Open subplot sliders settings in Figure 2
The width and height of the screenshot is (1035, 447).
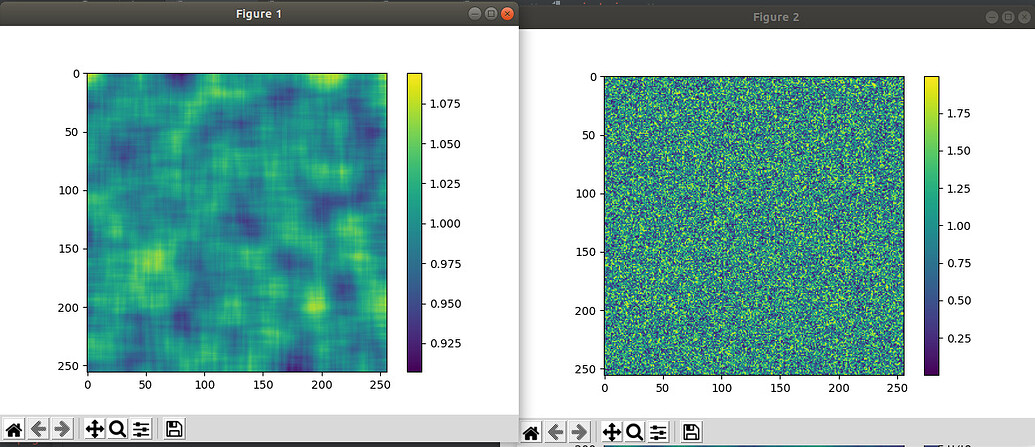point(658,432)
